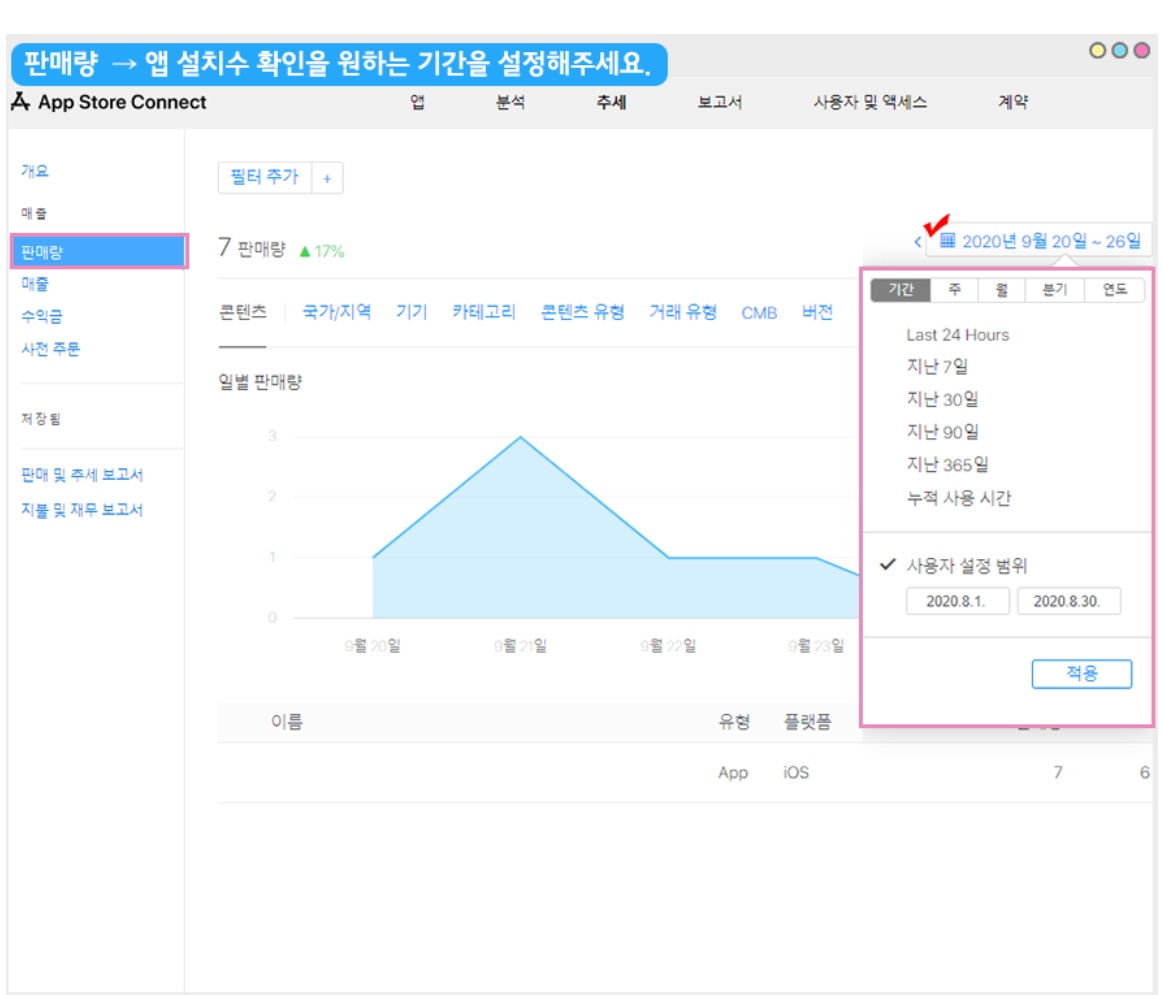Select 수익금 in the sidebar
Viewport: 1163px width, 995px height.
[x=42, y=316]
